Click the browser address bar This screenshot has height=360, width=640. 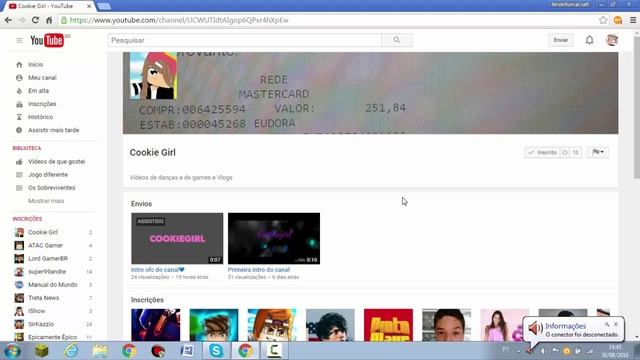pyautogui.click(x=327, y=20)
